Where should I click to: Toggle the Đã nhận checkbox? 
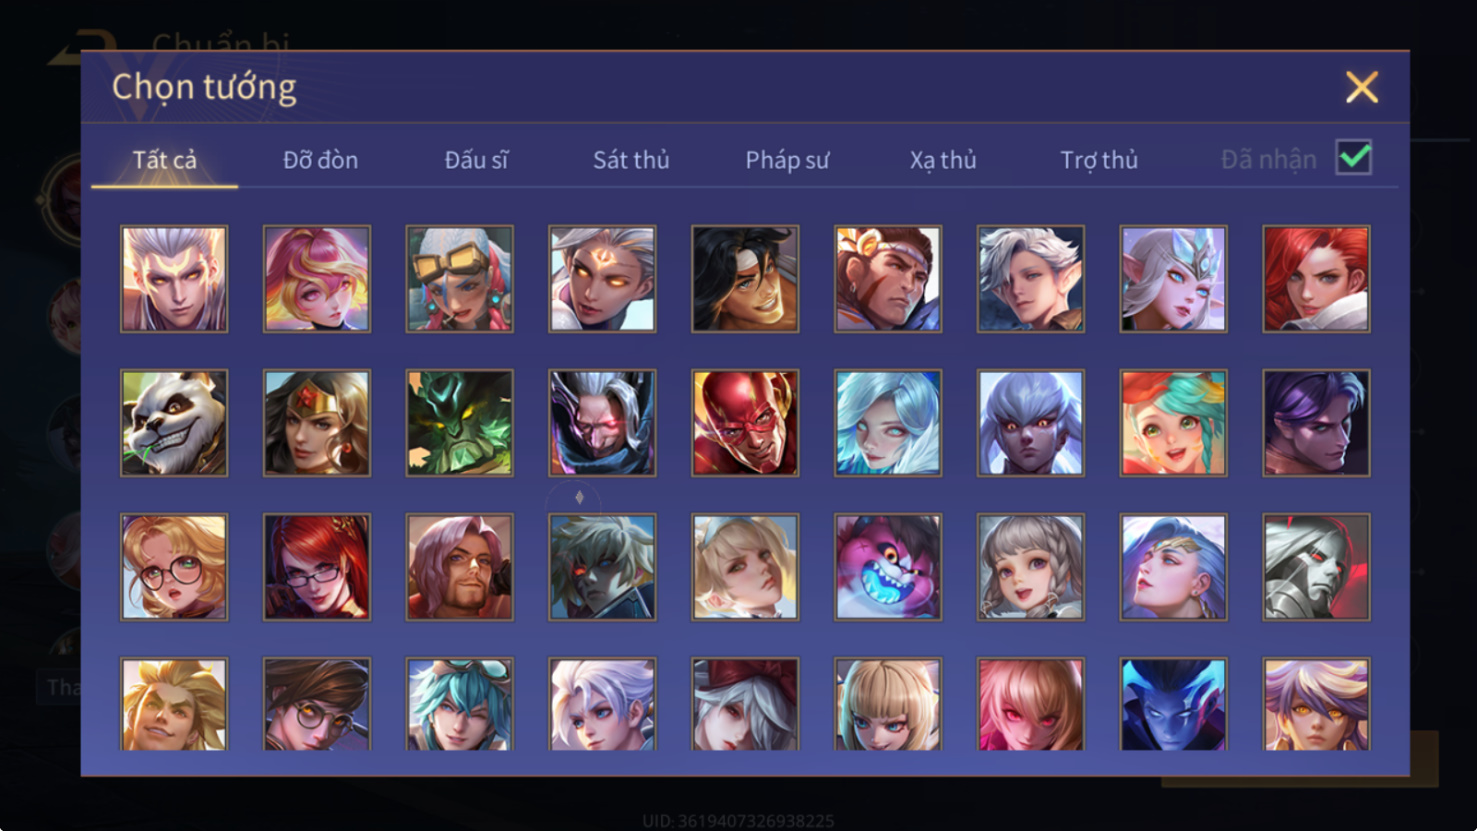tap(1354, 158)
